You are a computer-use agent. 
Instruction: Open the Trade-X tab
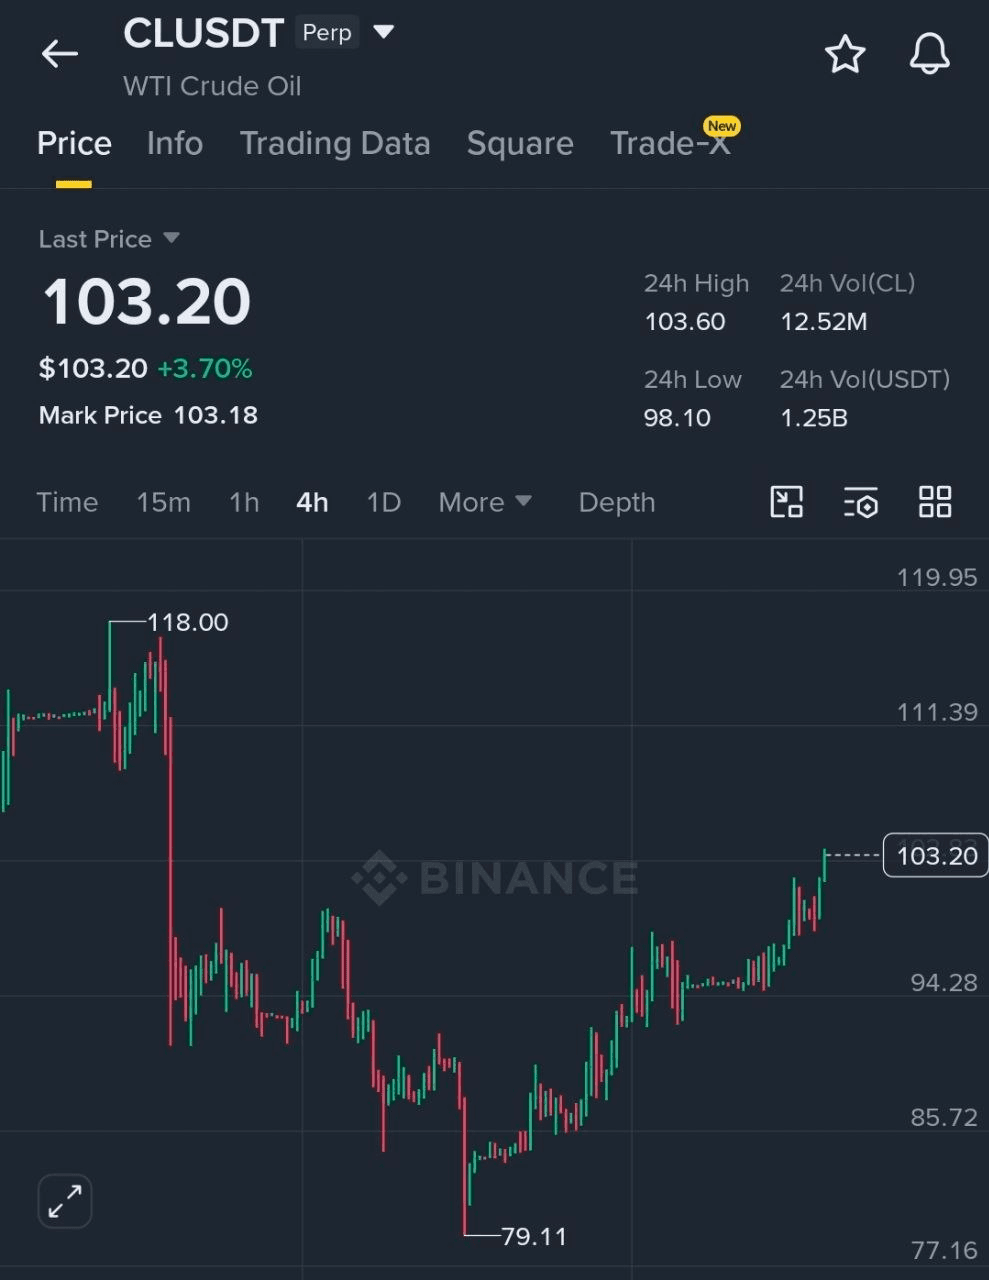[x=669, y=144]
